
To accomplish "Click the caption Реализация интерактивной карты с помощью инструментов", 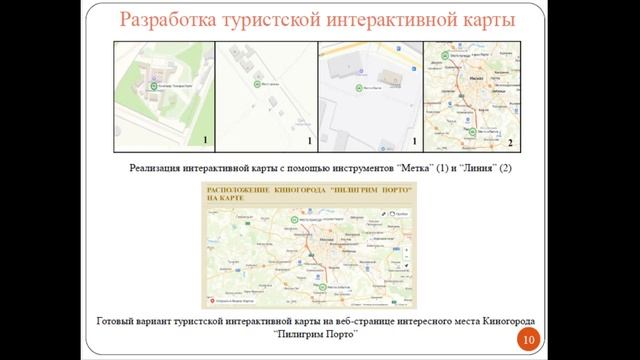I will [x=320, y=168].
